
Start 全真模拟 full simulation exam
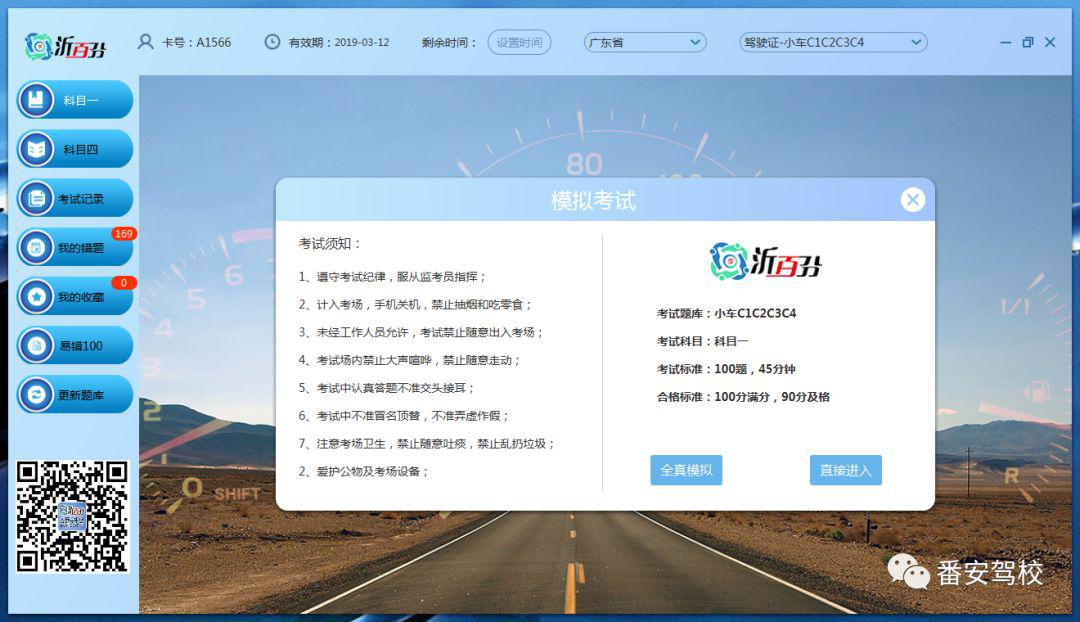[x=686, y=470]
